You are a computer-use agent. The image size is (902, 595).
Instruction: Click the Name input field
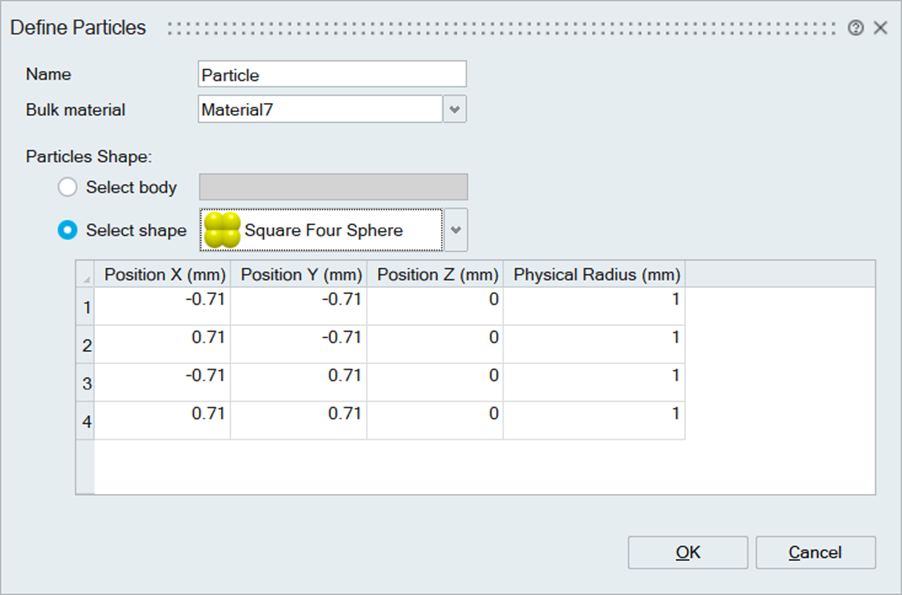pos(332,74)
